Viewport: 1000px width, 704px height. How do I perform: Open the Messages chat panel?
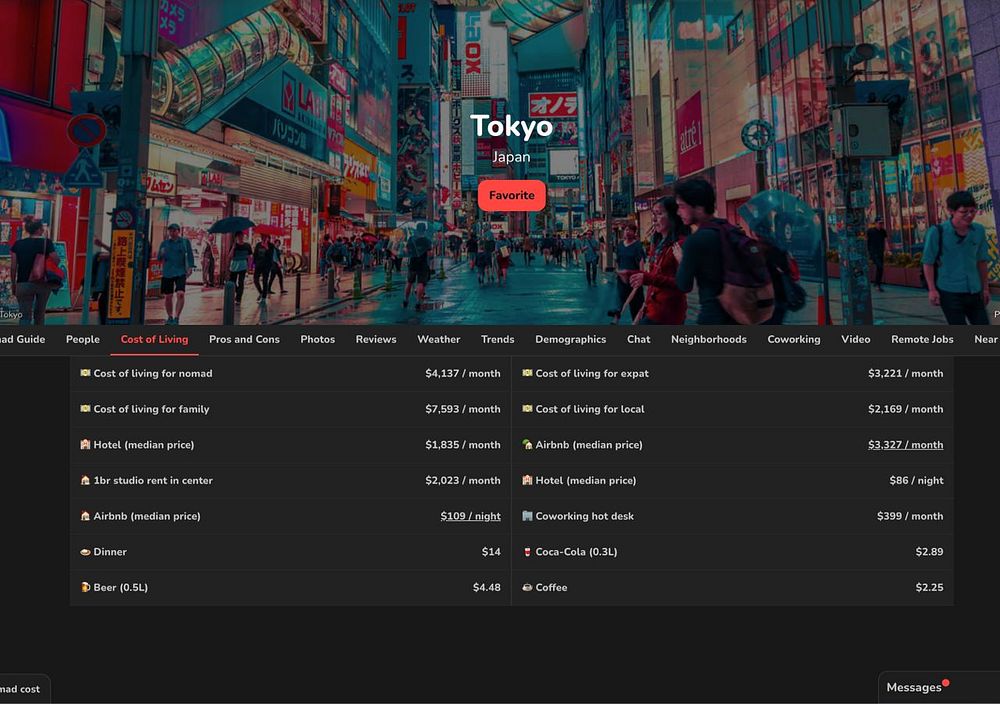point(914,687)
